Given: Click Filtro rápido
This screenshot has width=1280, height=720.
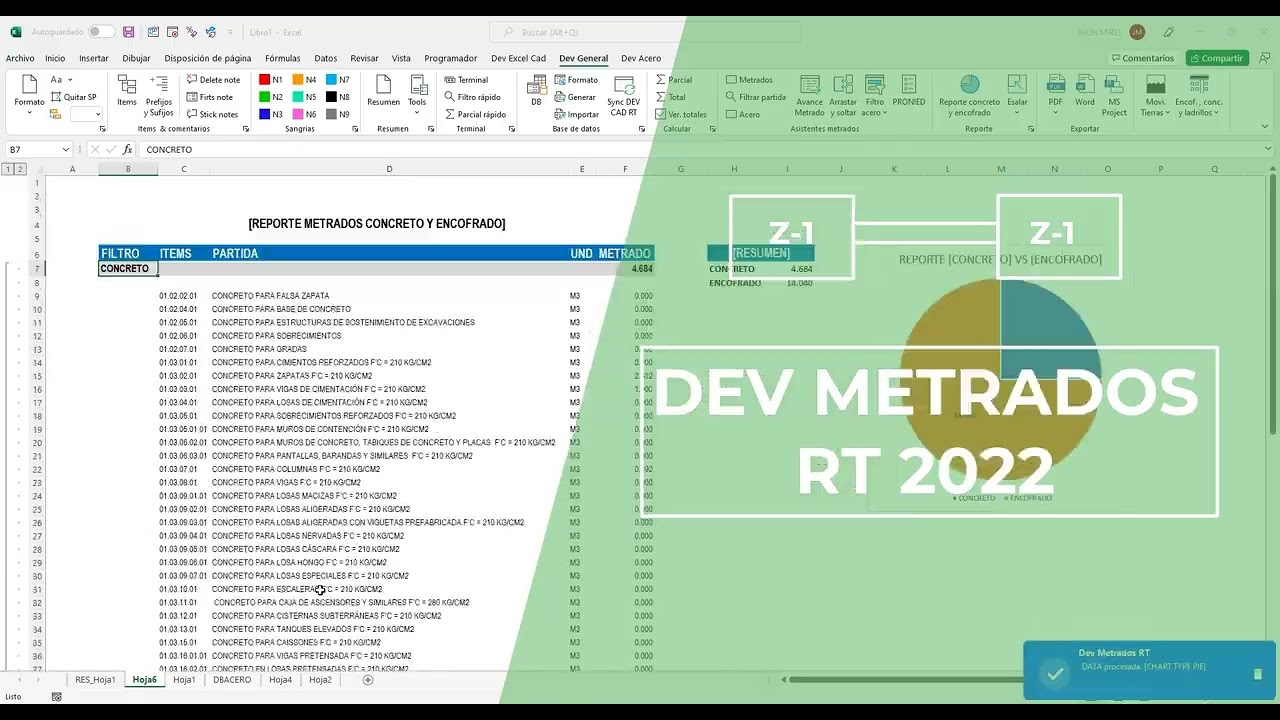Looking at the screenshot, I should pos(472,97).
